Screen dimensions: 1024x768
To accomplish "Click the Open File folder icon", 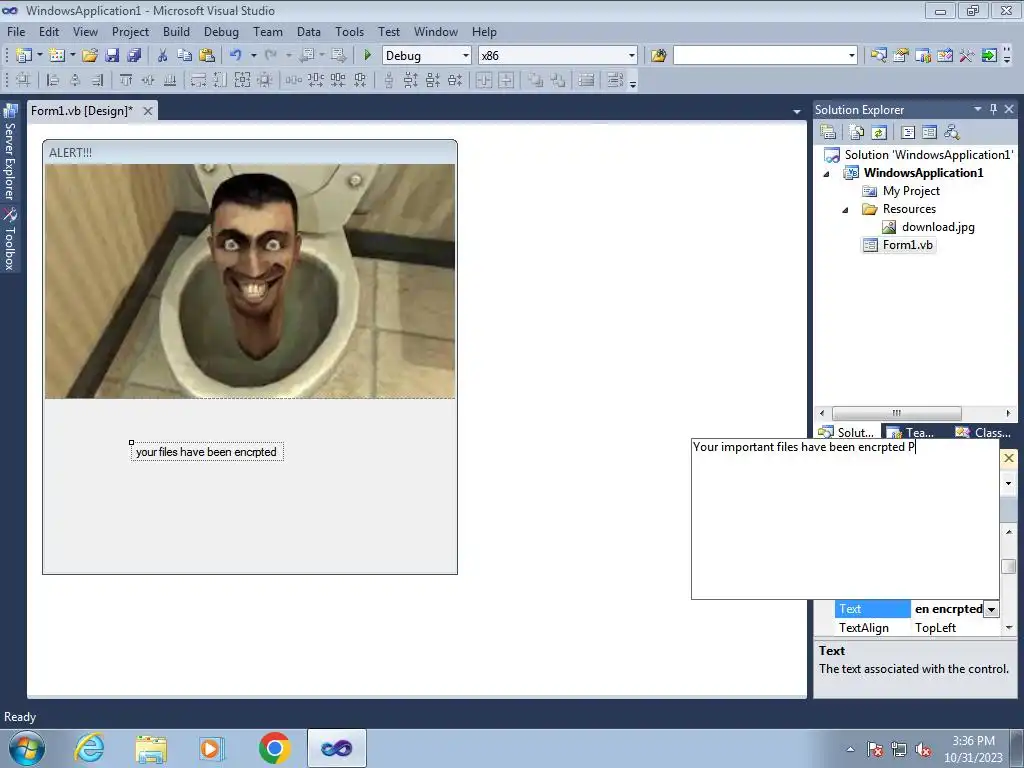I will click(90, 56).
